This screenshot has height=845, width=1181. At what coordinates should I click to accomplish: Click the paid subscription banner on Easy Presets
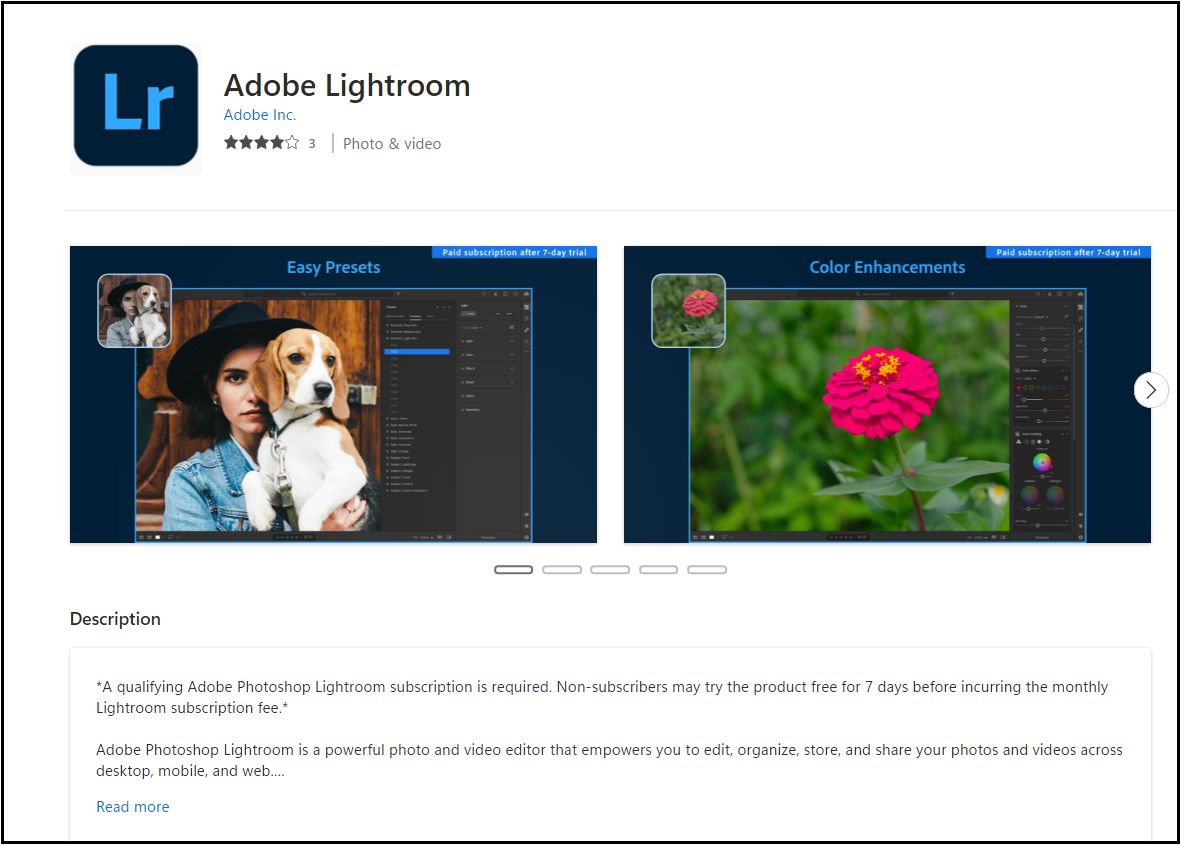tap(514, 252)
